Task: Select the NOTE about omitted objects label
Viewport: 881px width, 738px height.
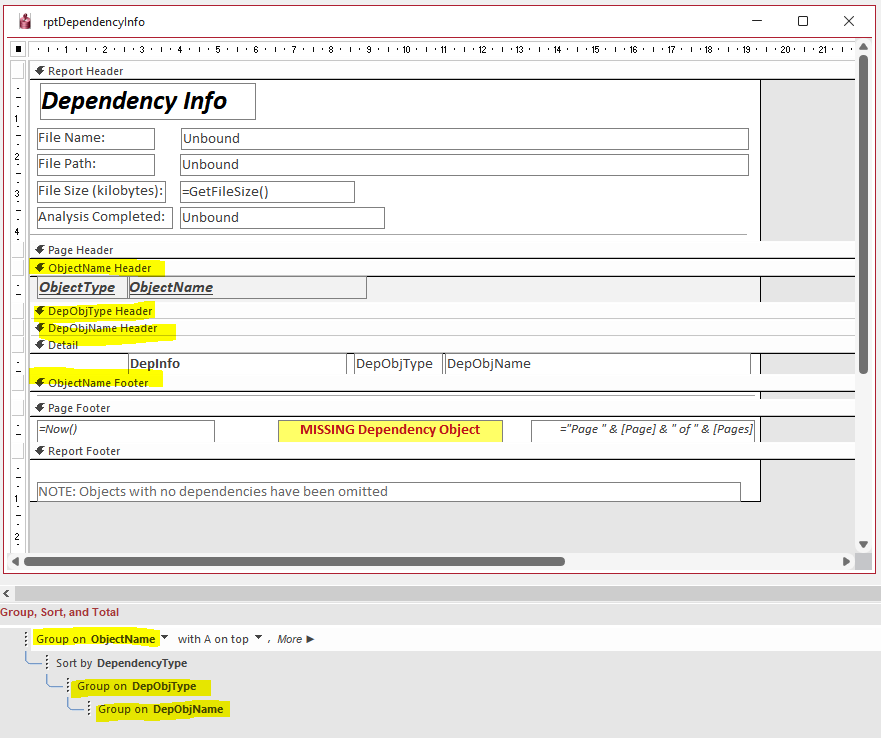Action: [x=389, y=492]
